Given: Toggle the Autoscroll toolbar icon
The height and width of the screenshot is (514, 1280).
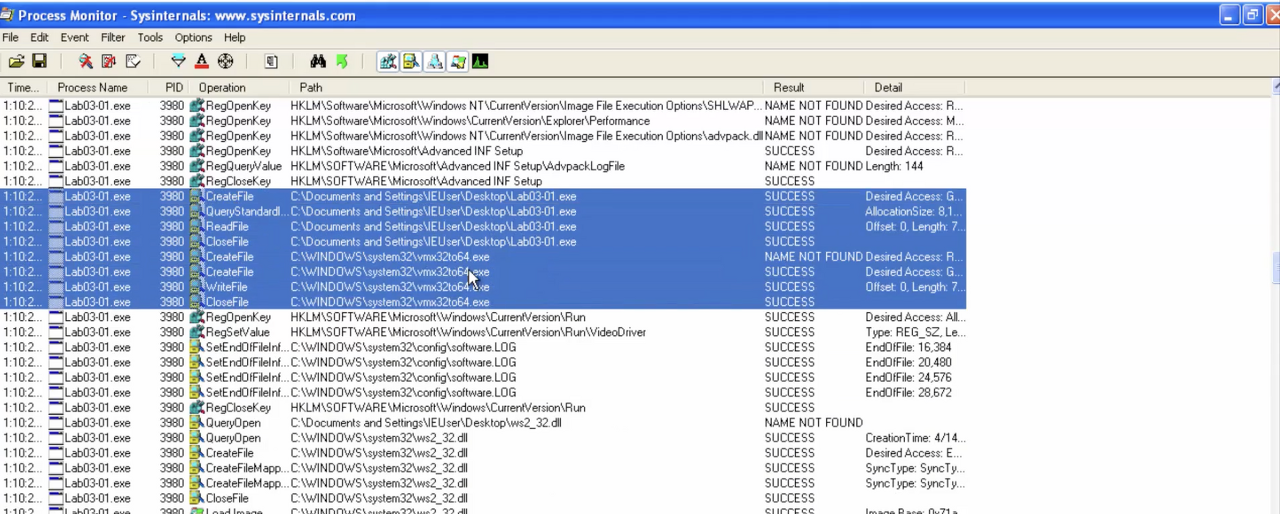Looking at the screenshot, I should click(109, 61).
